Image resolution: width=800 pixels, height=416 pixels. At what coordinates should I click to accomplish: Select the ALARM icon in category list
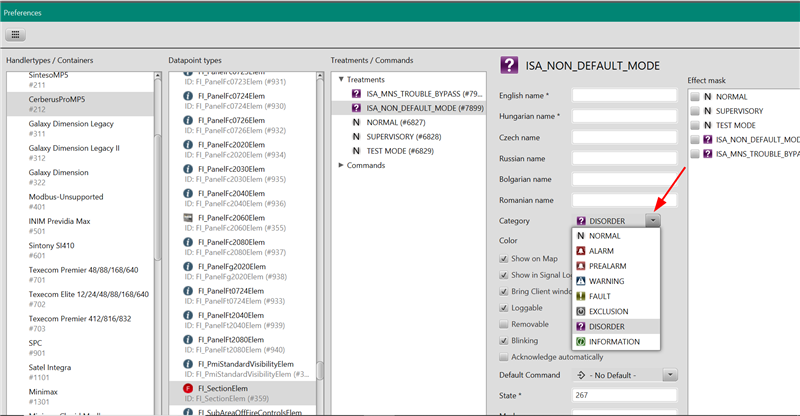click(x=581, y=251)
